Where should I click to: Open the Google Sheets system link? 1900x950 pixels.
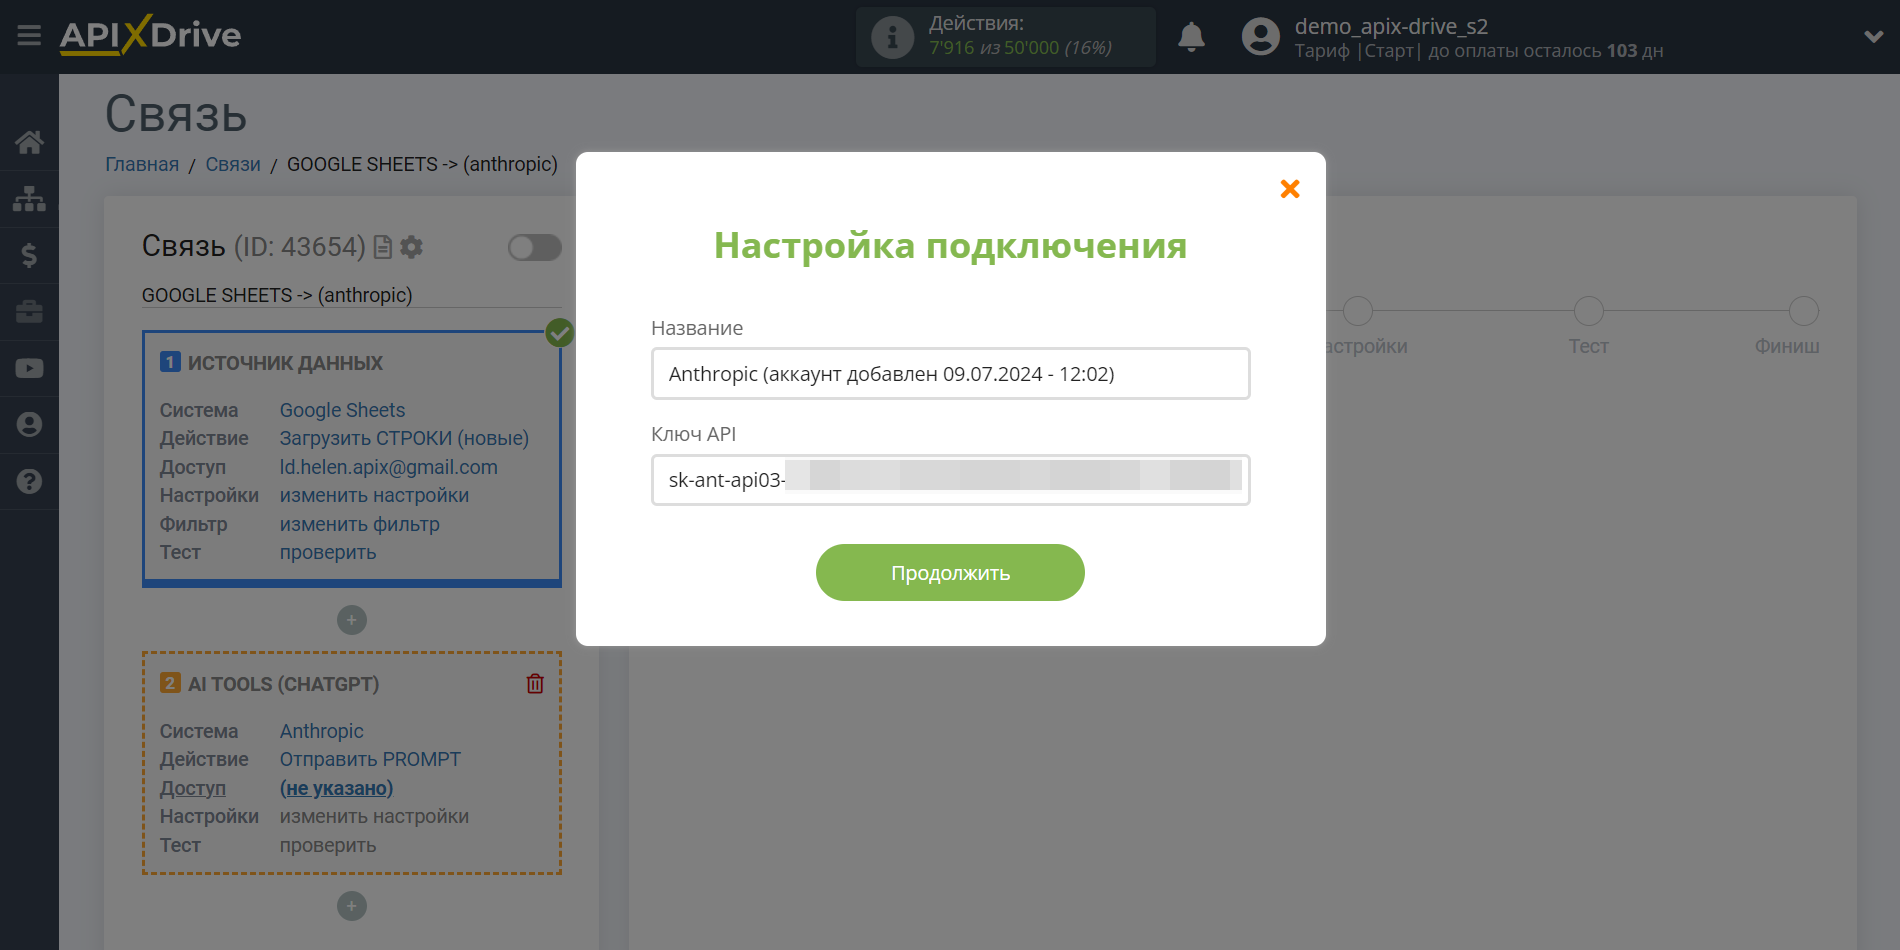(x=342, y=410)
